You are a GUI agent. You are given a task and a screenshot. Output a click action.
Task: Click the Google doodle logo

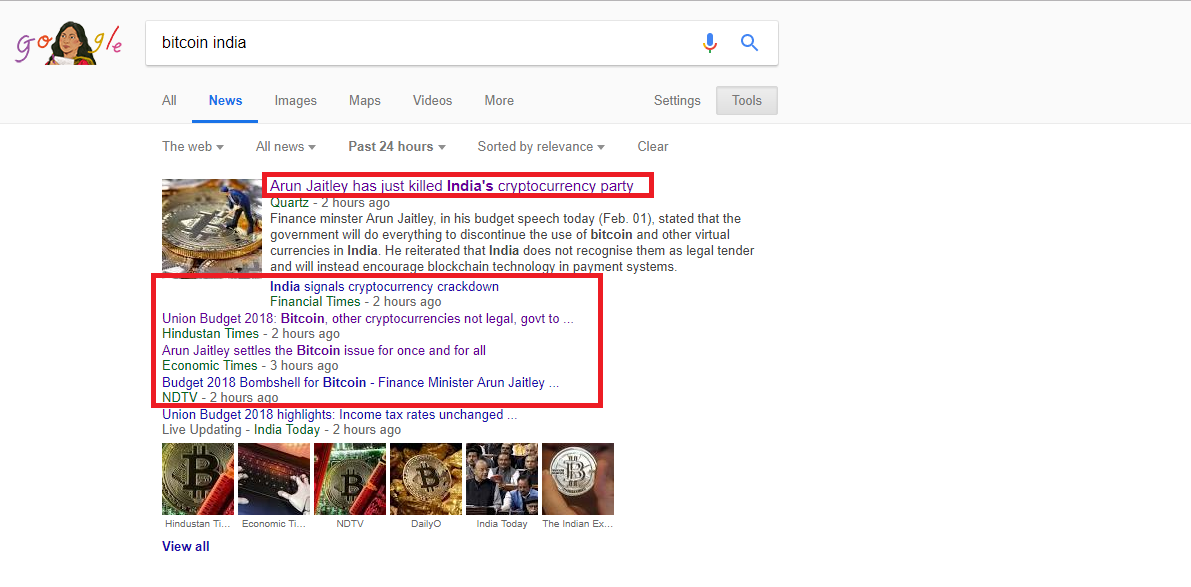[x=69, y=43]
